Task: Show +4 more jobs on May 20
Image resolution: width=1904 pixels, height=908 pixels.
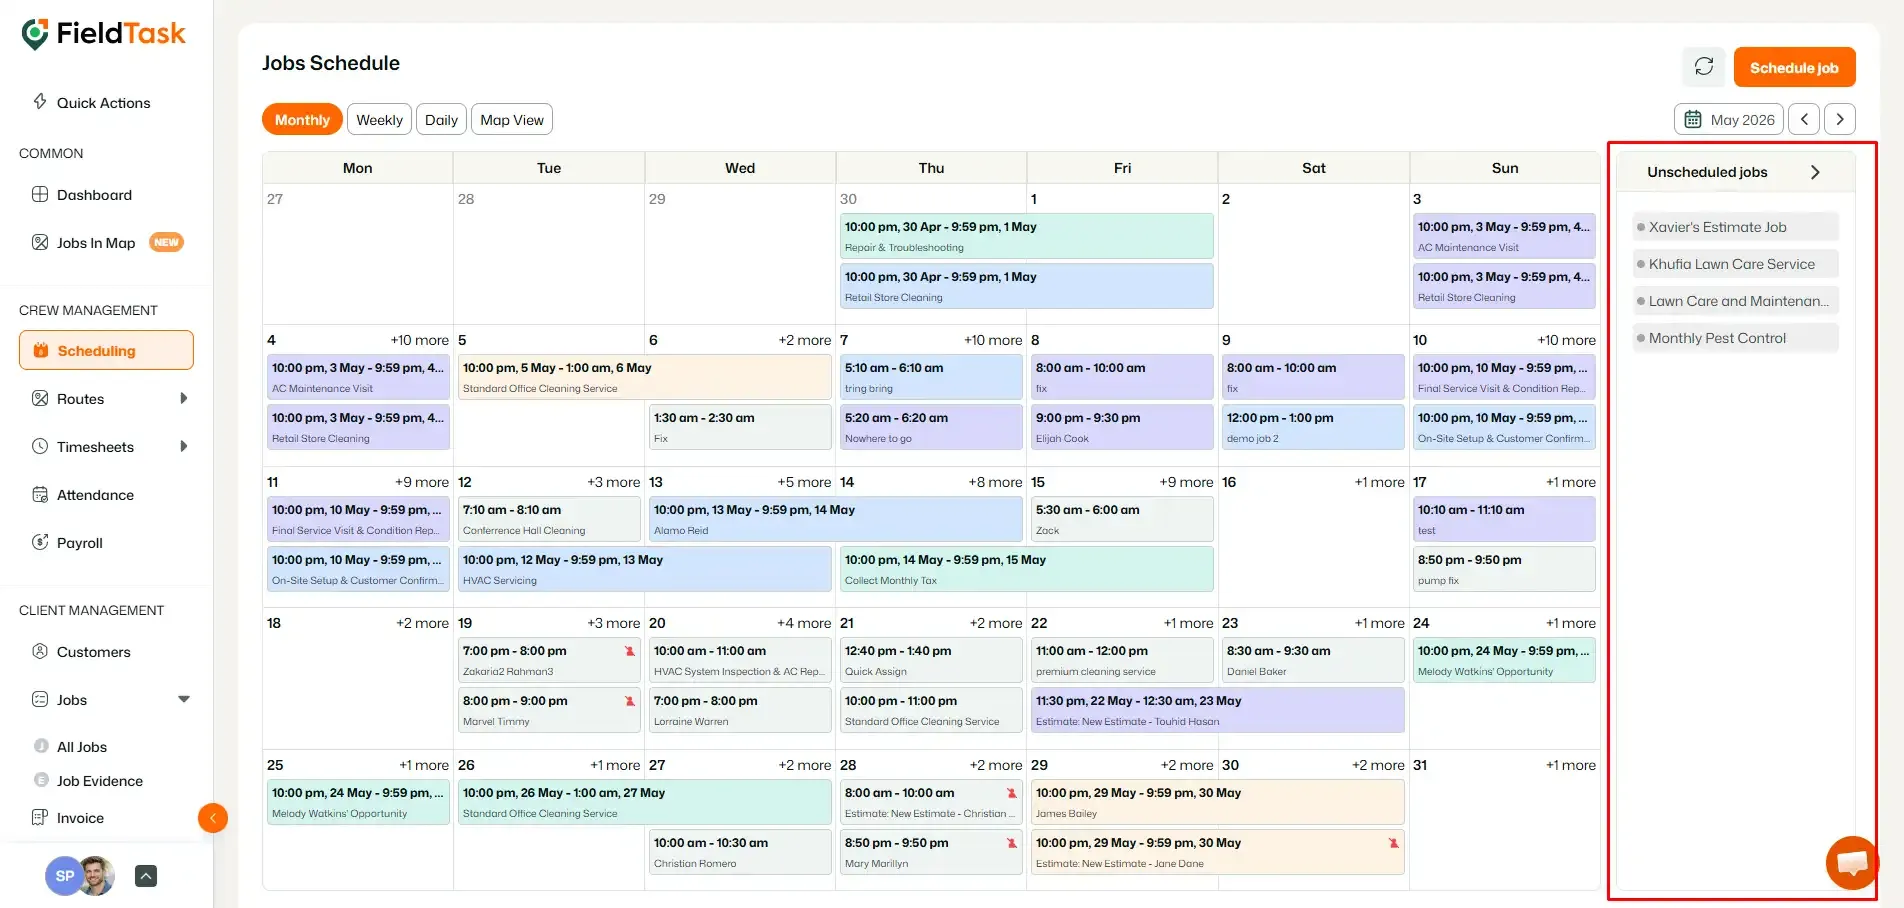Action: pyautogui.click(x=804, y=623)
